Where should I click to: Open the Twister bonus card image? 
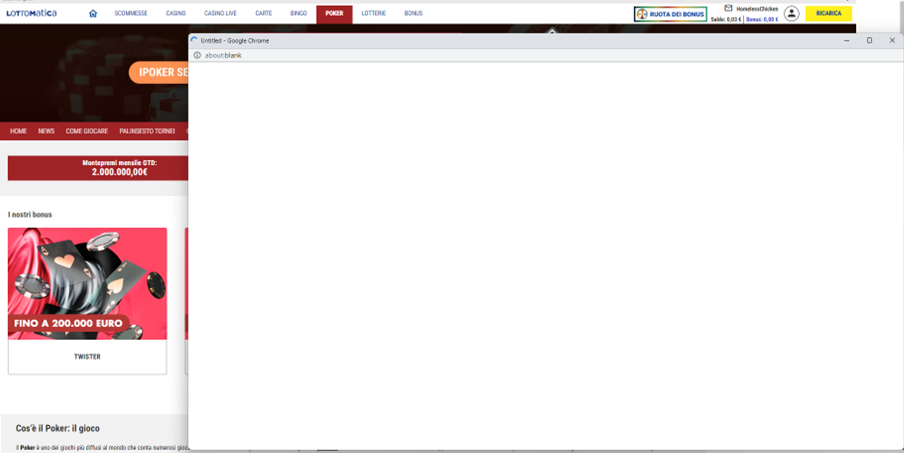tap(87, 284)
